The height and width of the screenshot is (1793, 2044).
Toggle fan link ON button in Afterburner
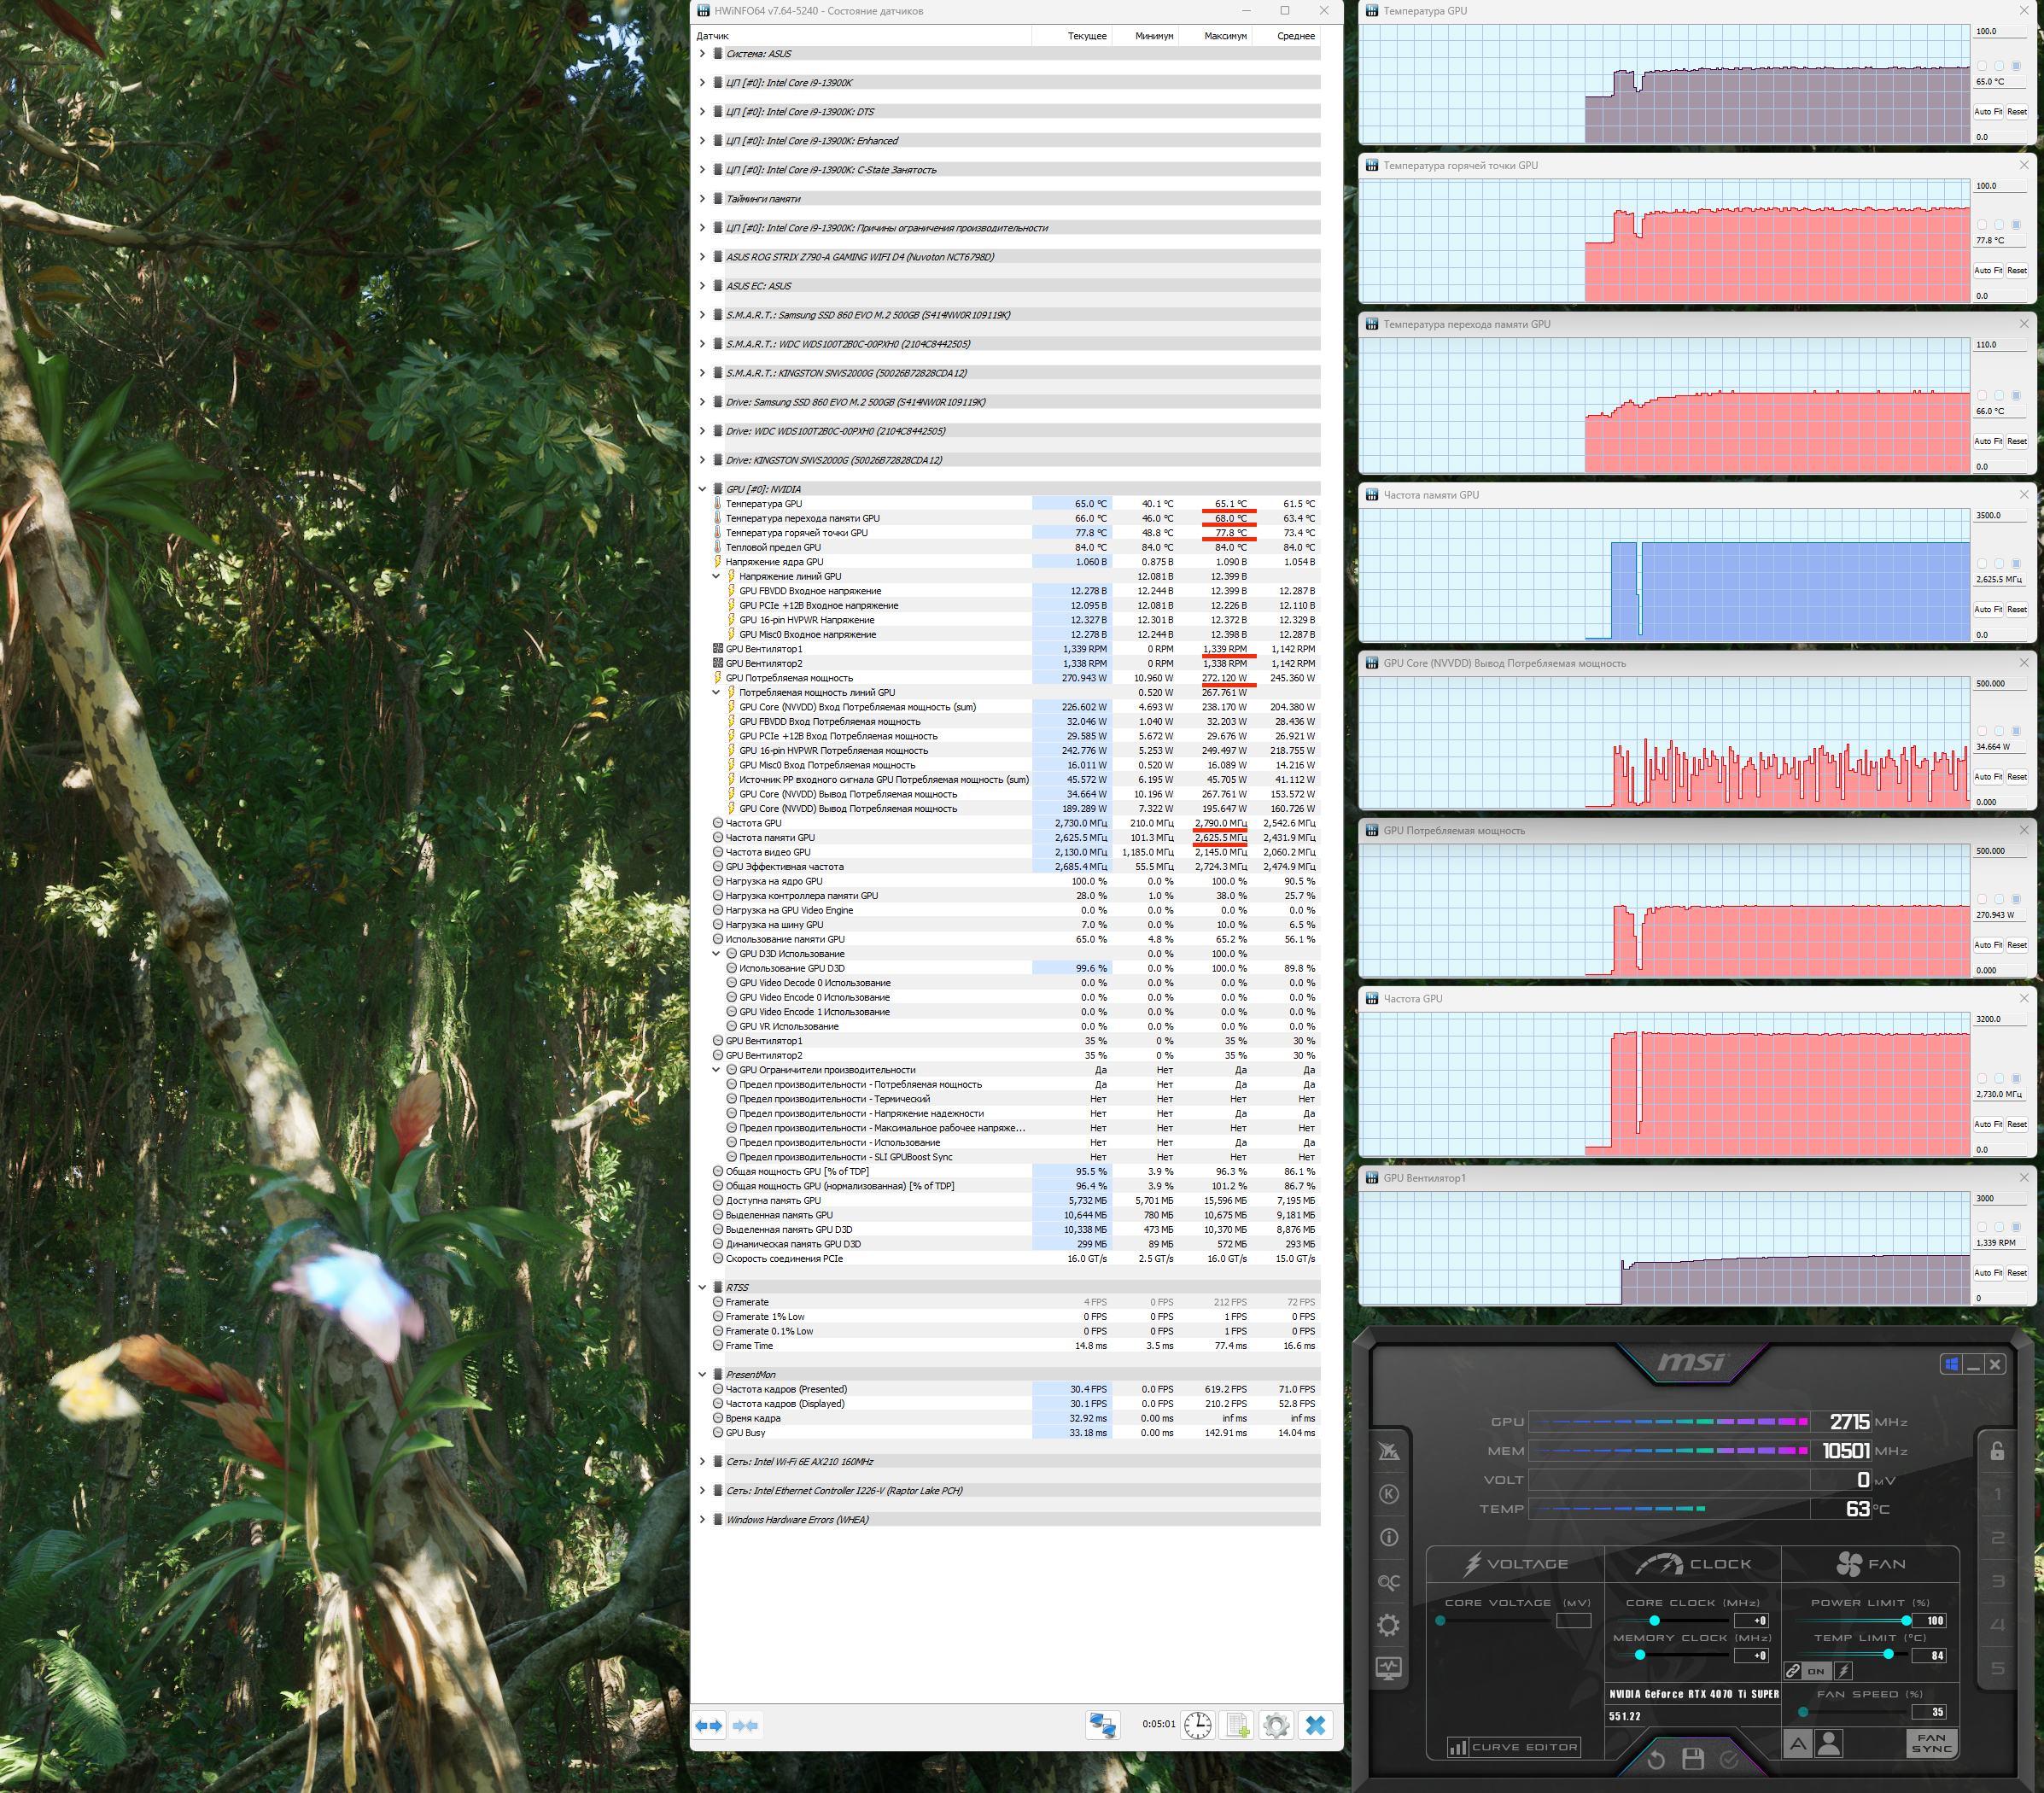[x=1815, y=1671]
